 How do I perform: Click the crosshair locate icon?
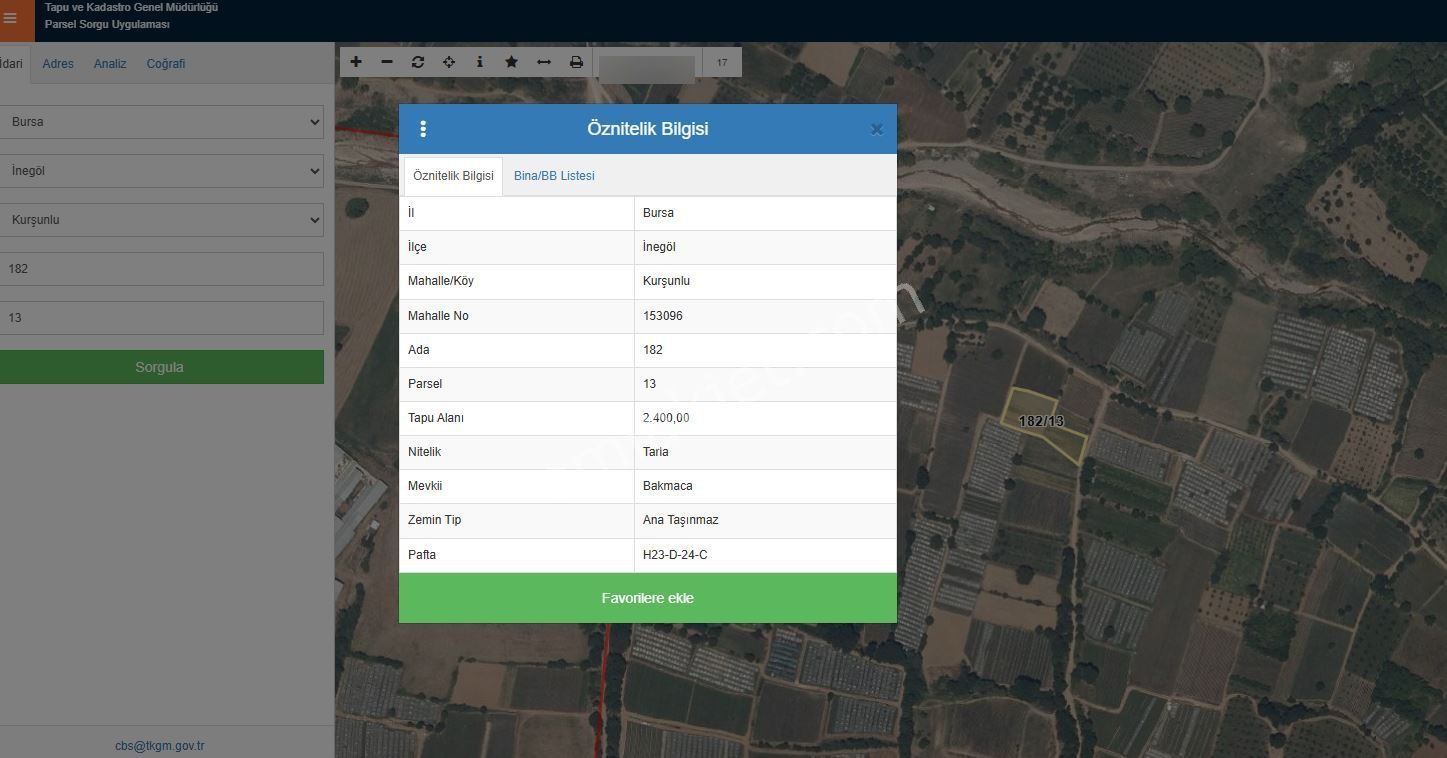click(x=449, y=62)
